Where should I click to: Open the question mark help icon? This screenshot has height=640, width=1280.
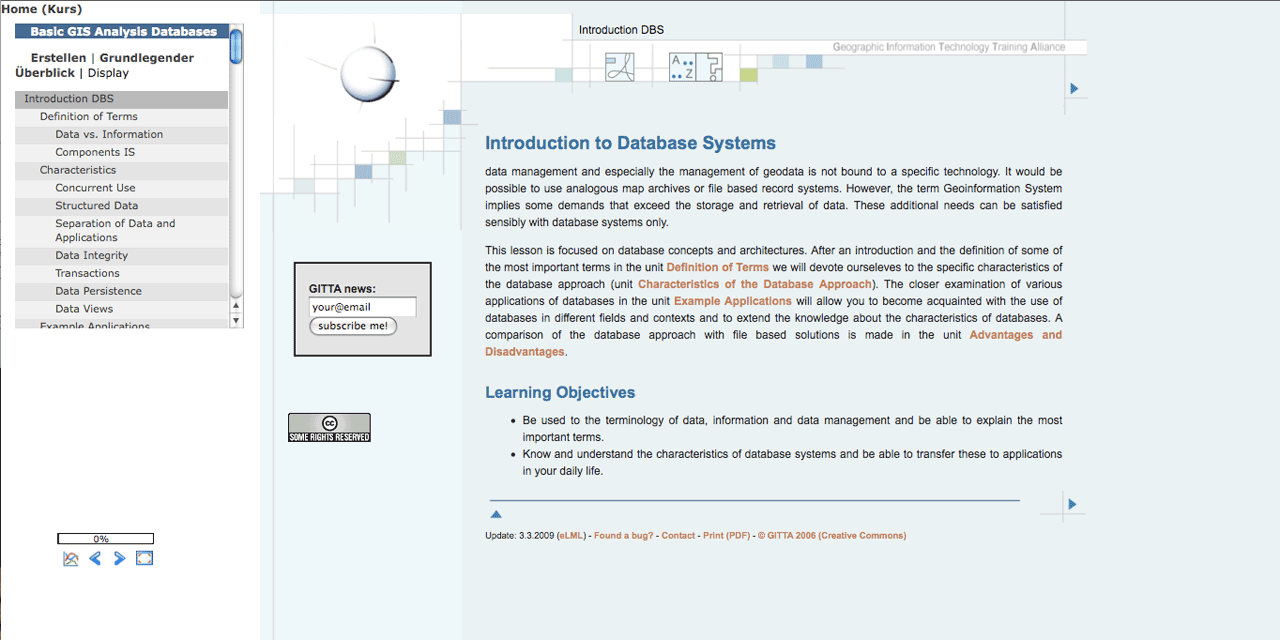(x=709, y=67)
